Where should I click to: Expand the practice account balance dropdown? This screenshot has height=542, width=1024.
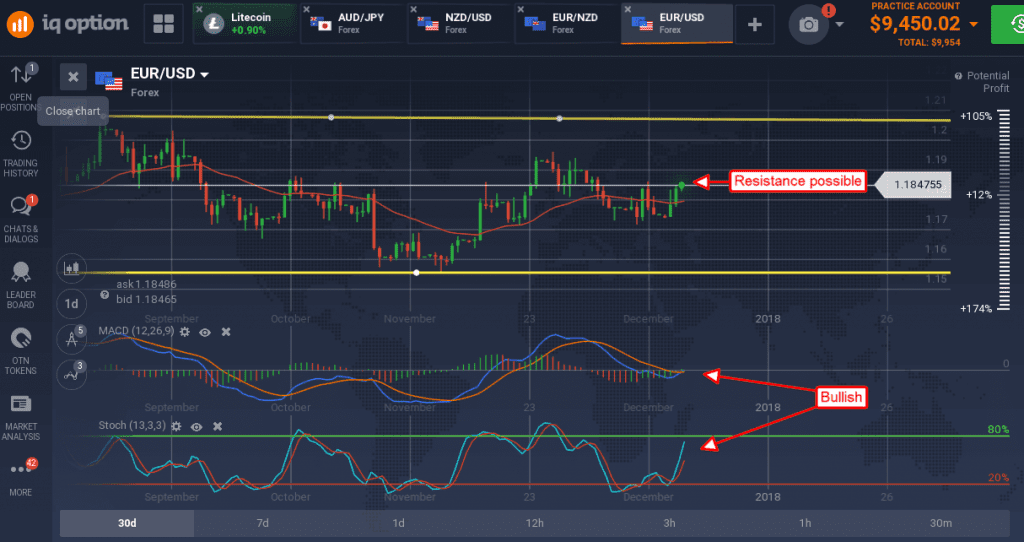[x=973, y=25]
